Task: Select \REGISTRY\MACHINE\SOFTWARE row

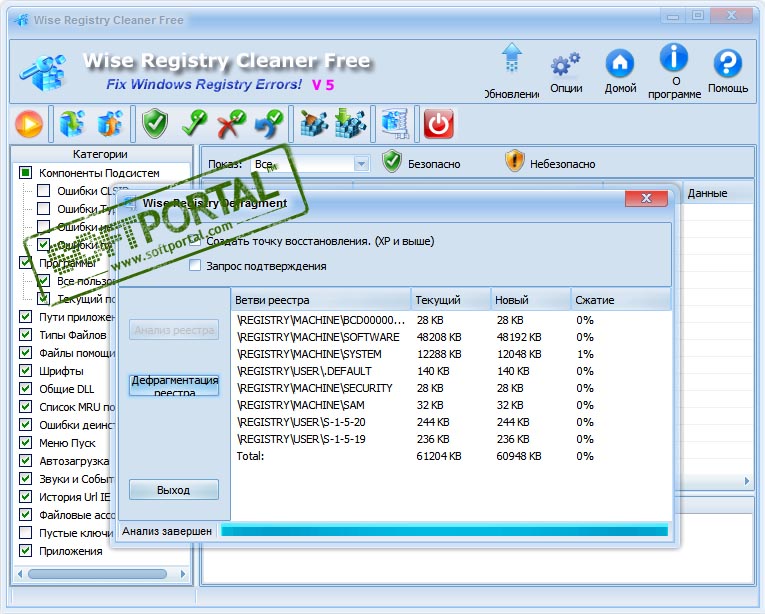Action: 452,337
